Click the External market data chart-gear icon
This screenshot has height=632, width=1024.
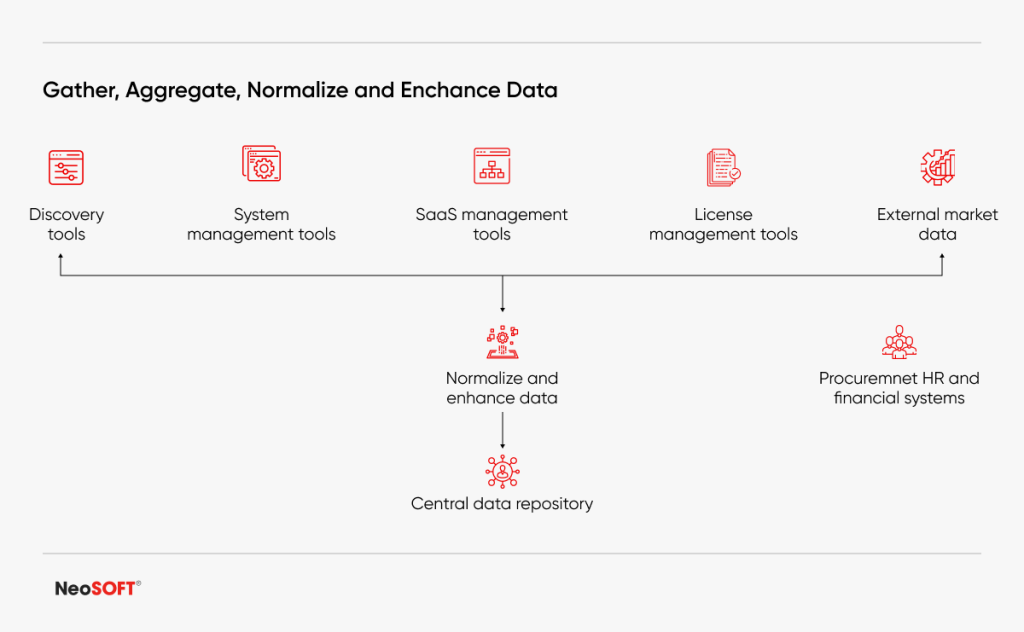(938, 167)
